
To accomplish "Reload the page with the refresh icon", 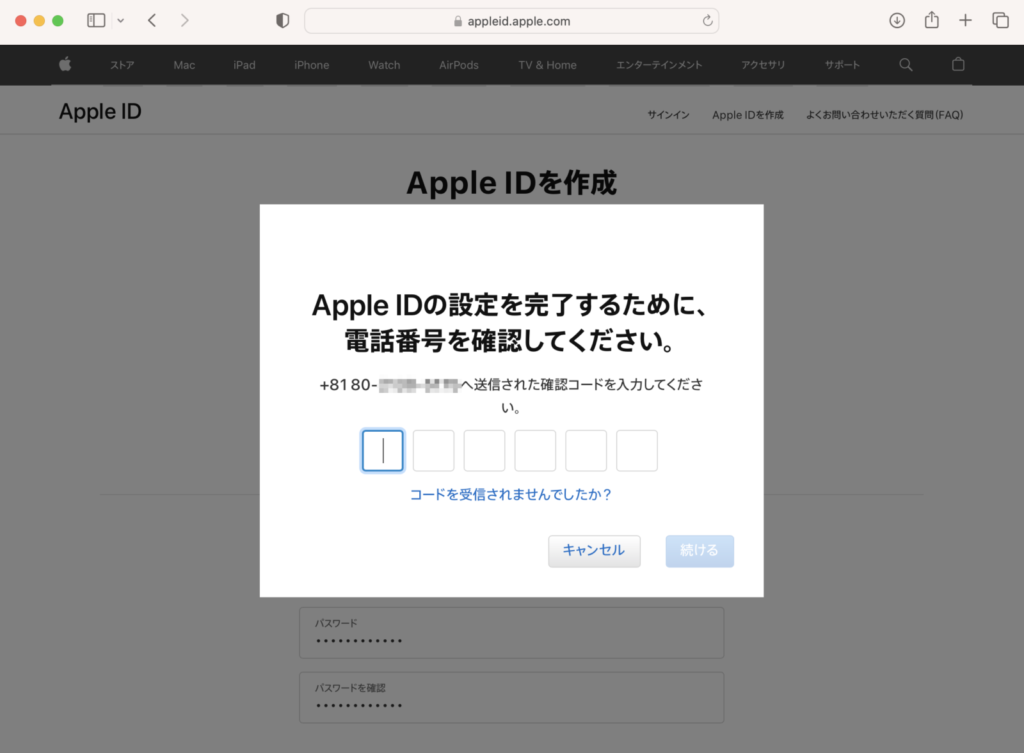I will (x=707, y=21).
